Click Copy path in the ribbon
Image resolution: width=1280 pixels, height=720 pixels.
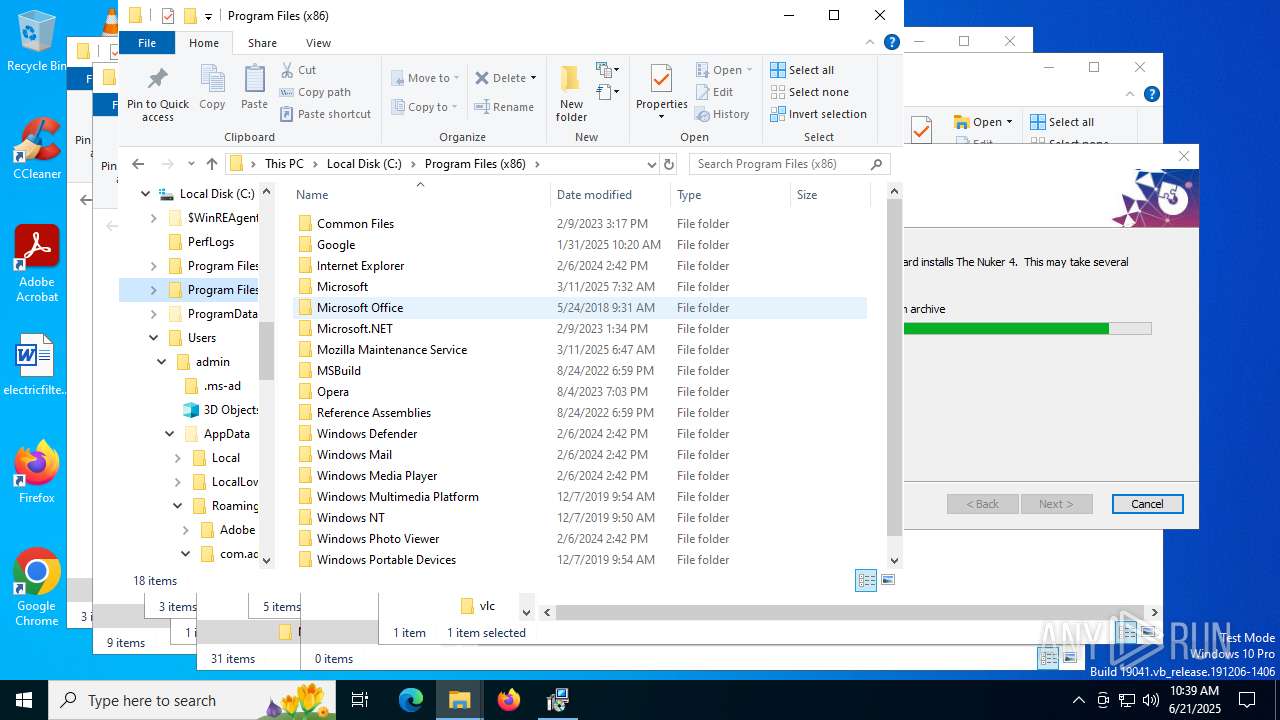[315, 92]
